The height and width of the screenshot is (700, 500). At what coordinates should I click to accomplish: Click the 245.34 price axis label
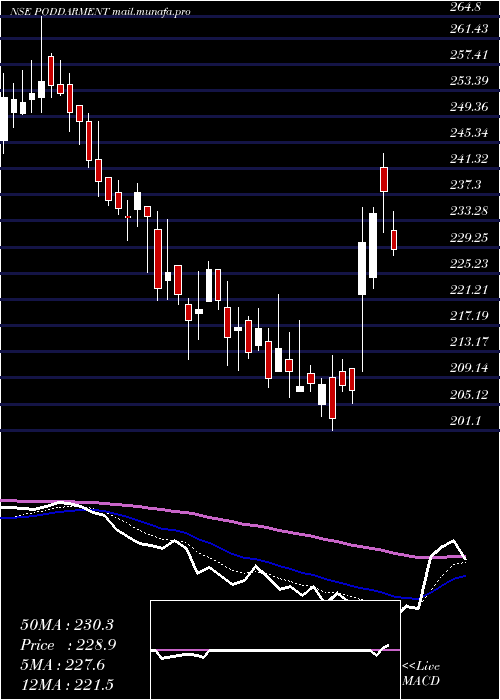471,133
